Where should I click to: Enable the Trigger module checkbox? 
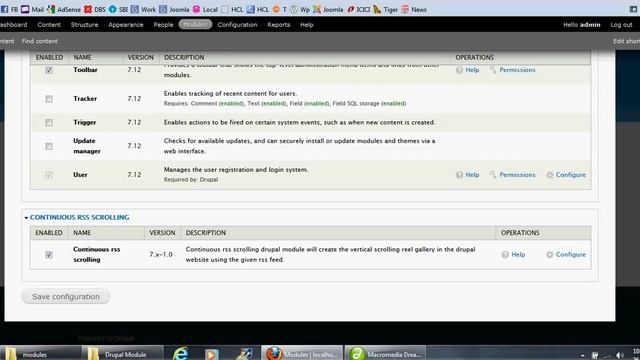coord(49,122)
